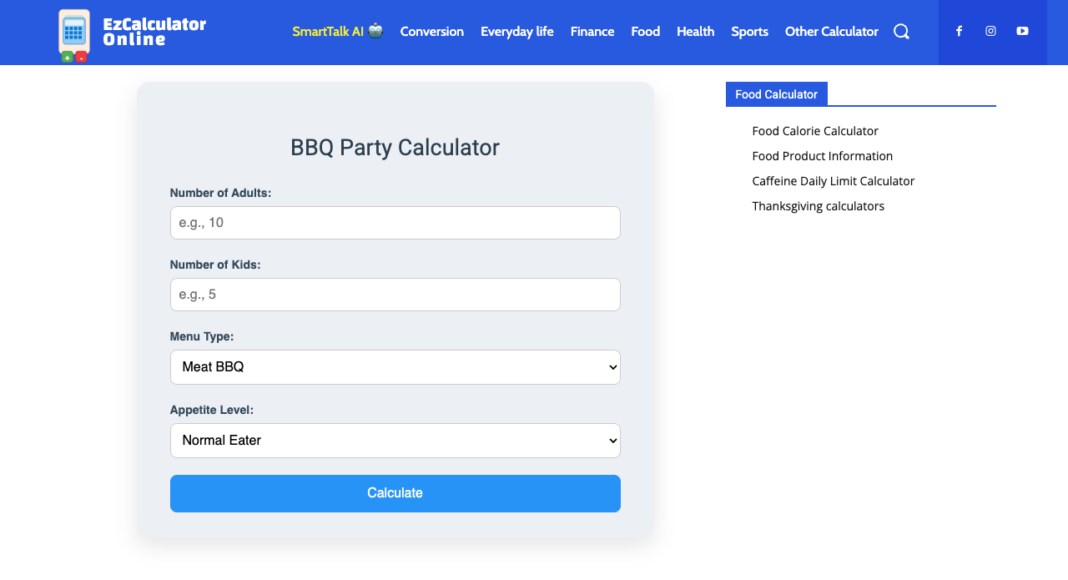Open the Food Calorie Calculator link
The height and width of the screenshot is (580, 1068).
point(815,131)
